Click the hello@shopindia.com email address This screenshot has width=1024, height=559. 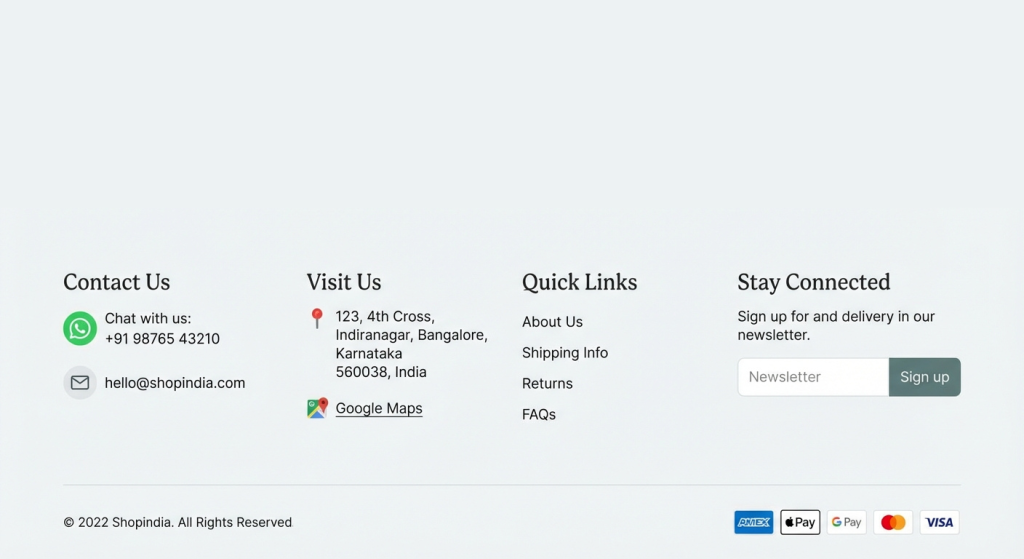coord(175,383)
